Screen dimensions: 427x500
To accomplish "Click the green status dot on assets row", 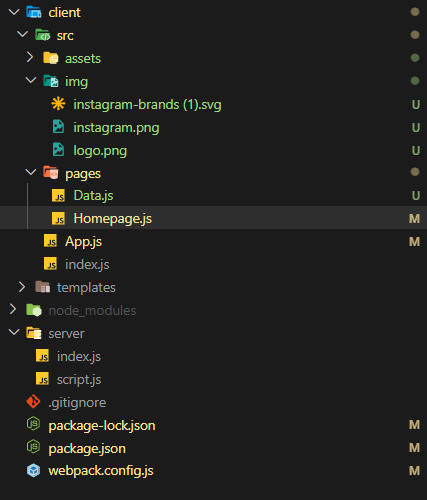I will coord(415,58).
